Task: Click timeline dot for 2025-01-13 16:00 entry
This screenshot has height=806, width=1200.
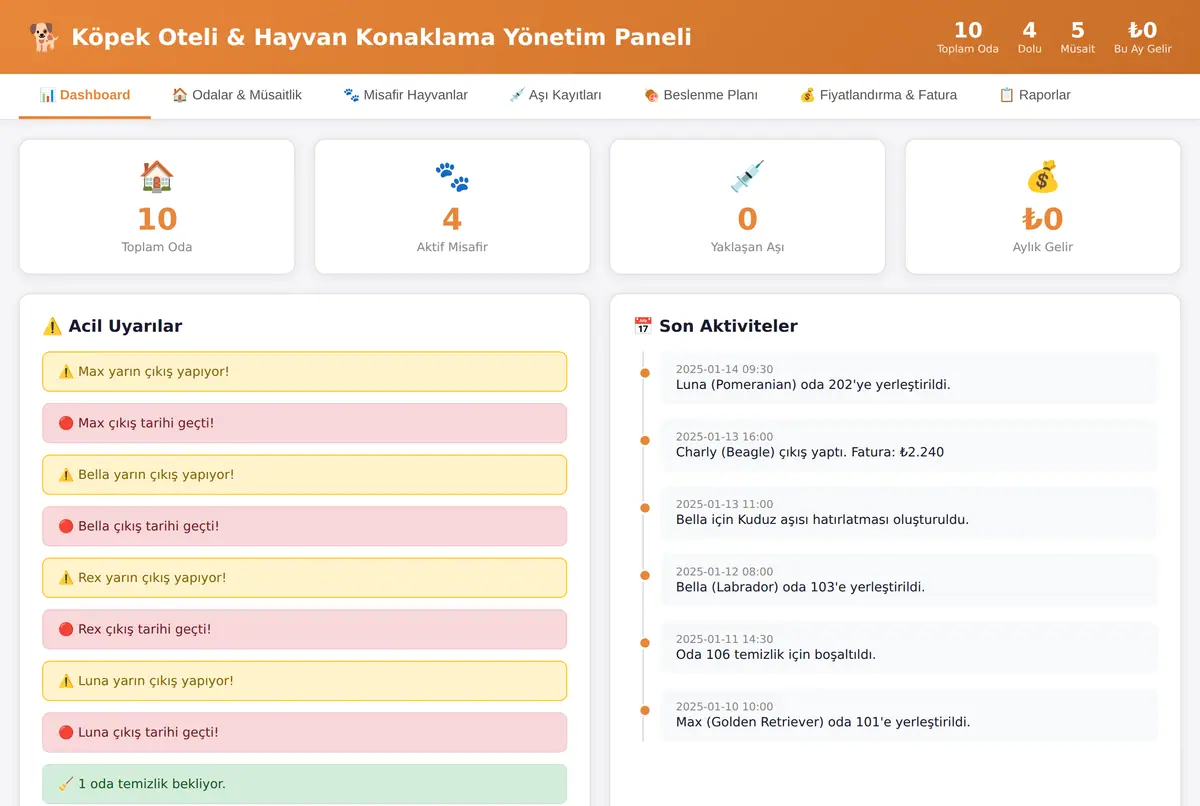Action: click(645, 440)
